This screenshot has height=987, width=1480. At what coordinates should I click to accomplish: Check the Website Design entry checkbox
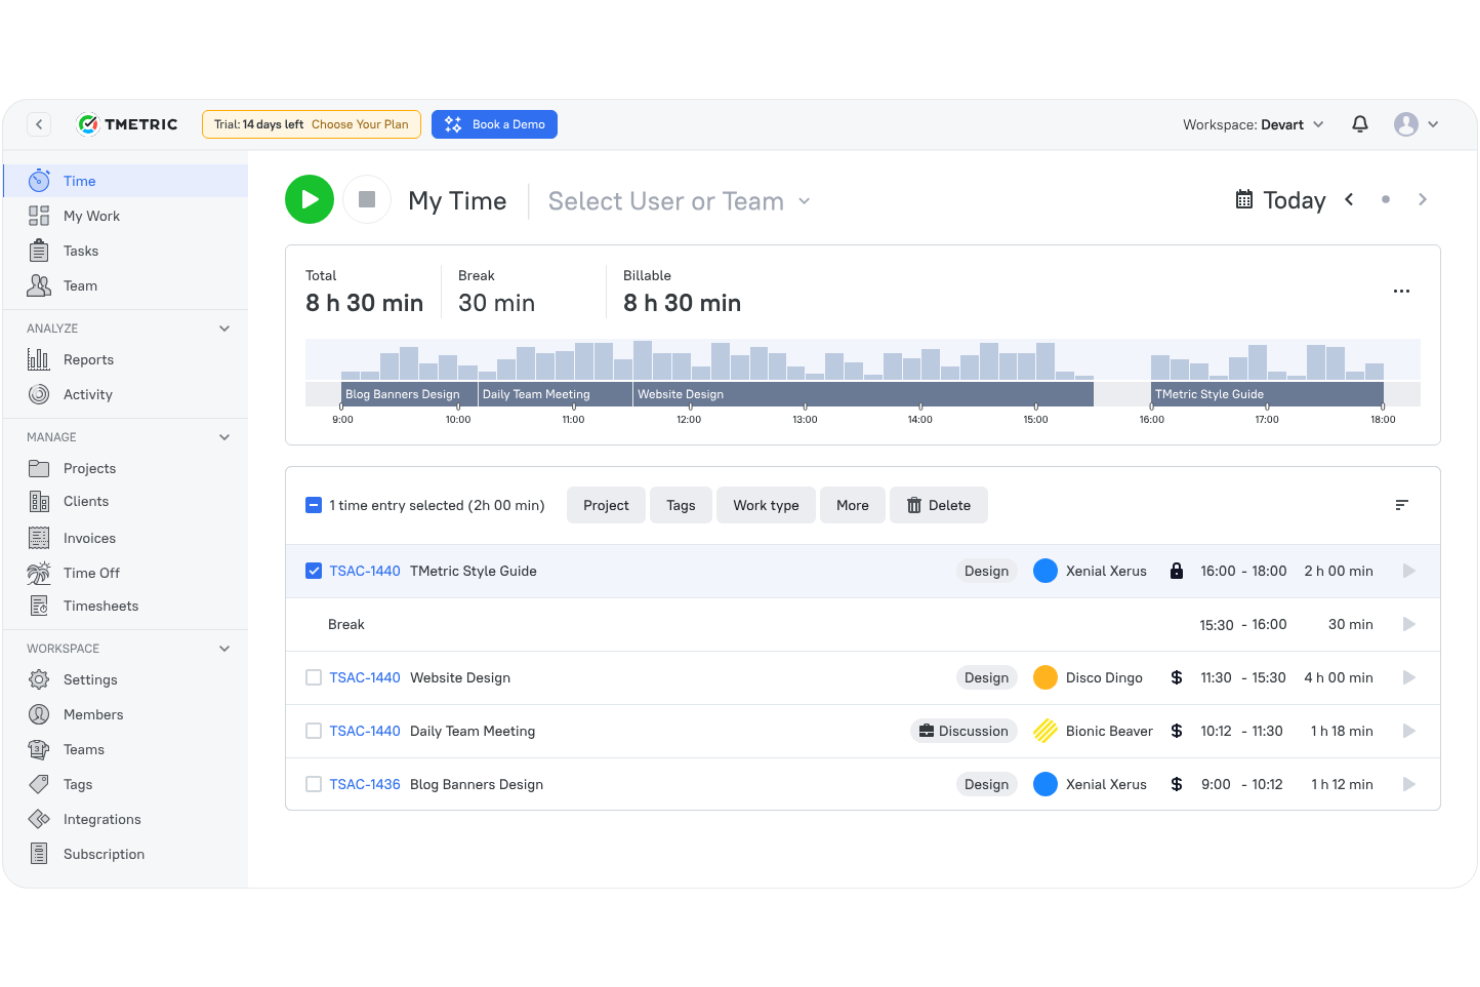[313, 677]
